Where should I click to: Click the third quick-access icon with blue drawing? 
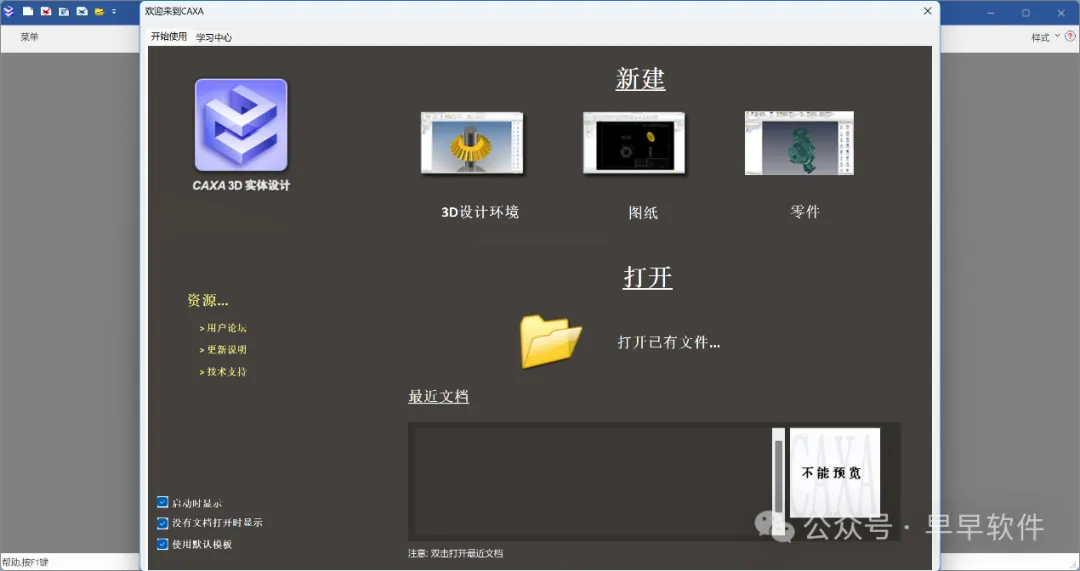click(x=63, y=11)
